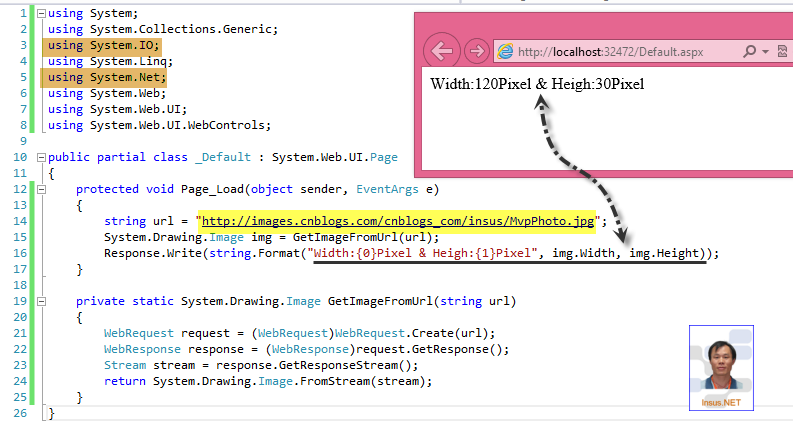793x432 pixels.
Task: Click the compatibility view icon in address bar
Action: coord(782,51)
